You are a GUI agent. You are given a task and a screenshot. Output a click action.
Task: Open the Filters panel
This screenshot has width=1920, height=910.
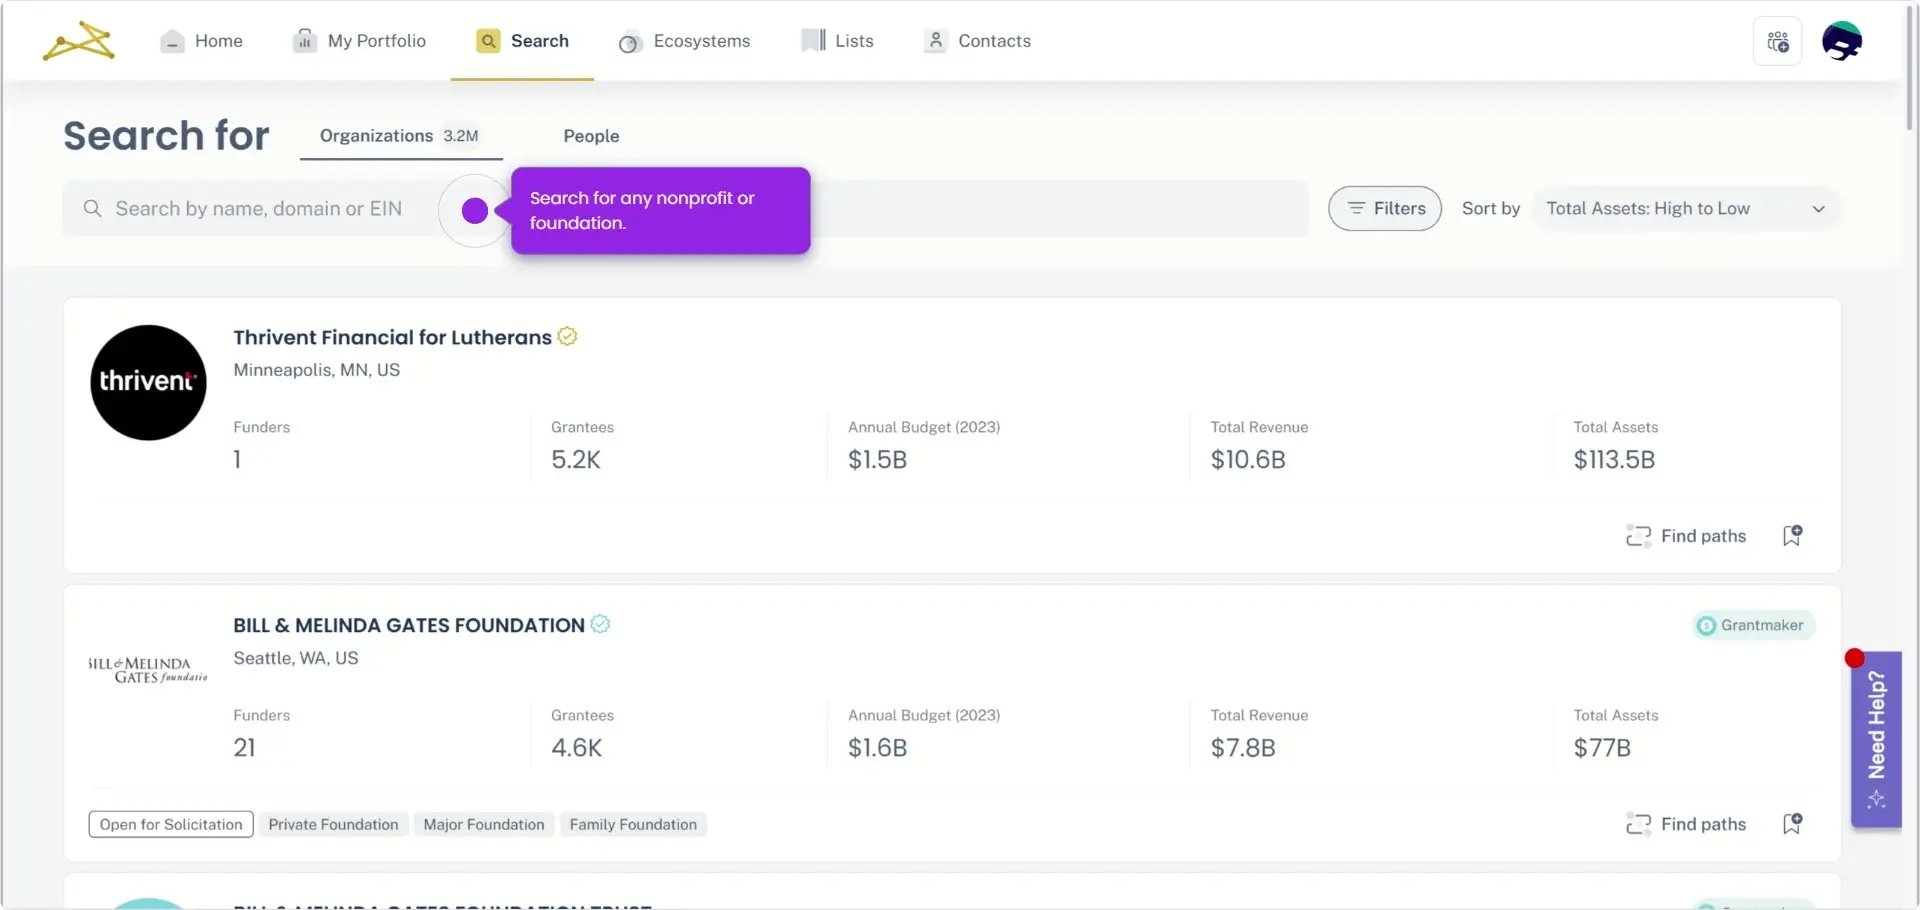click(x=1385, y=209)
